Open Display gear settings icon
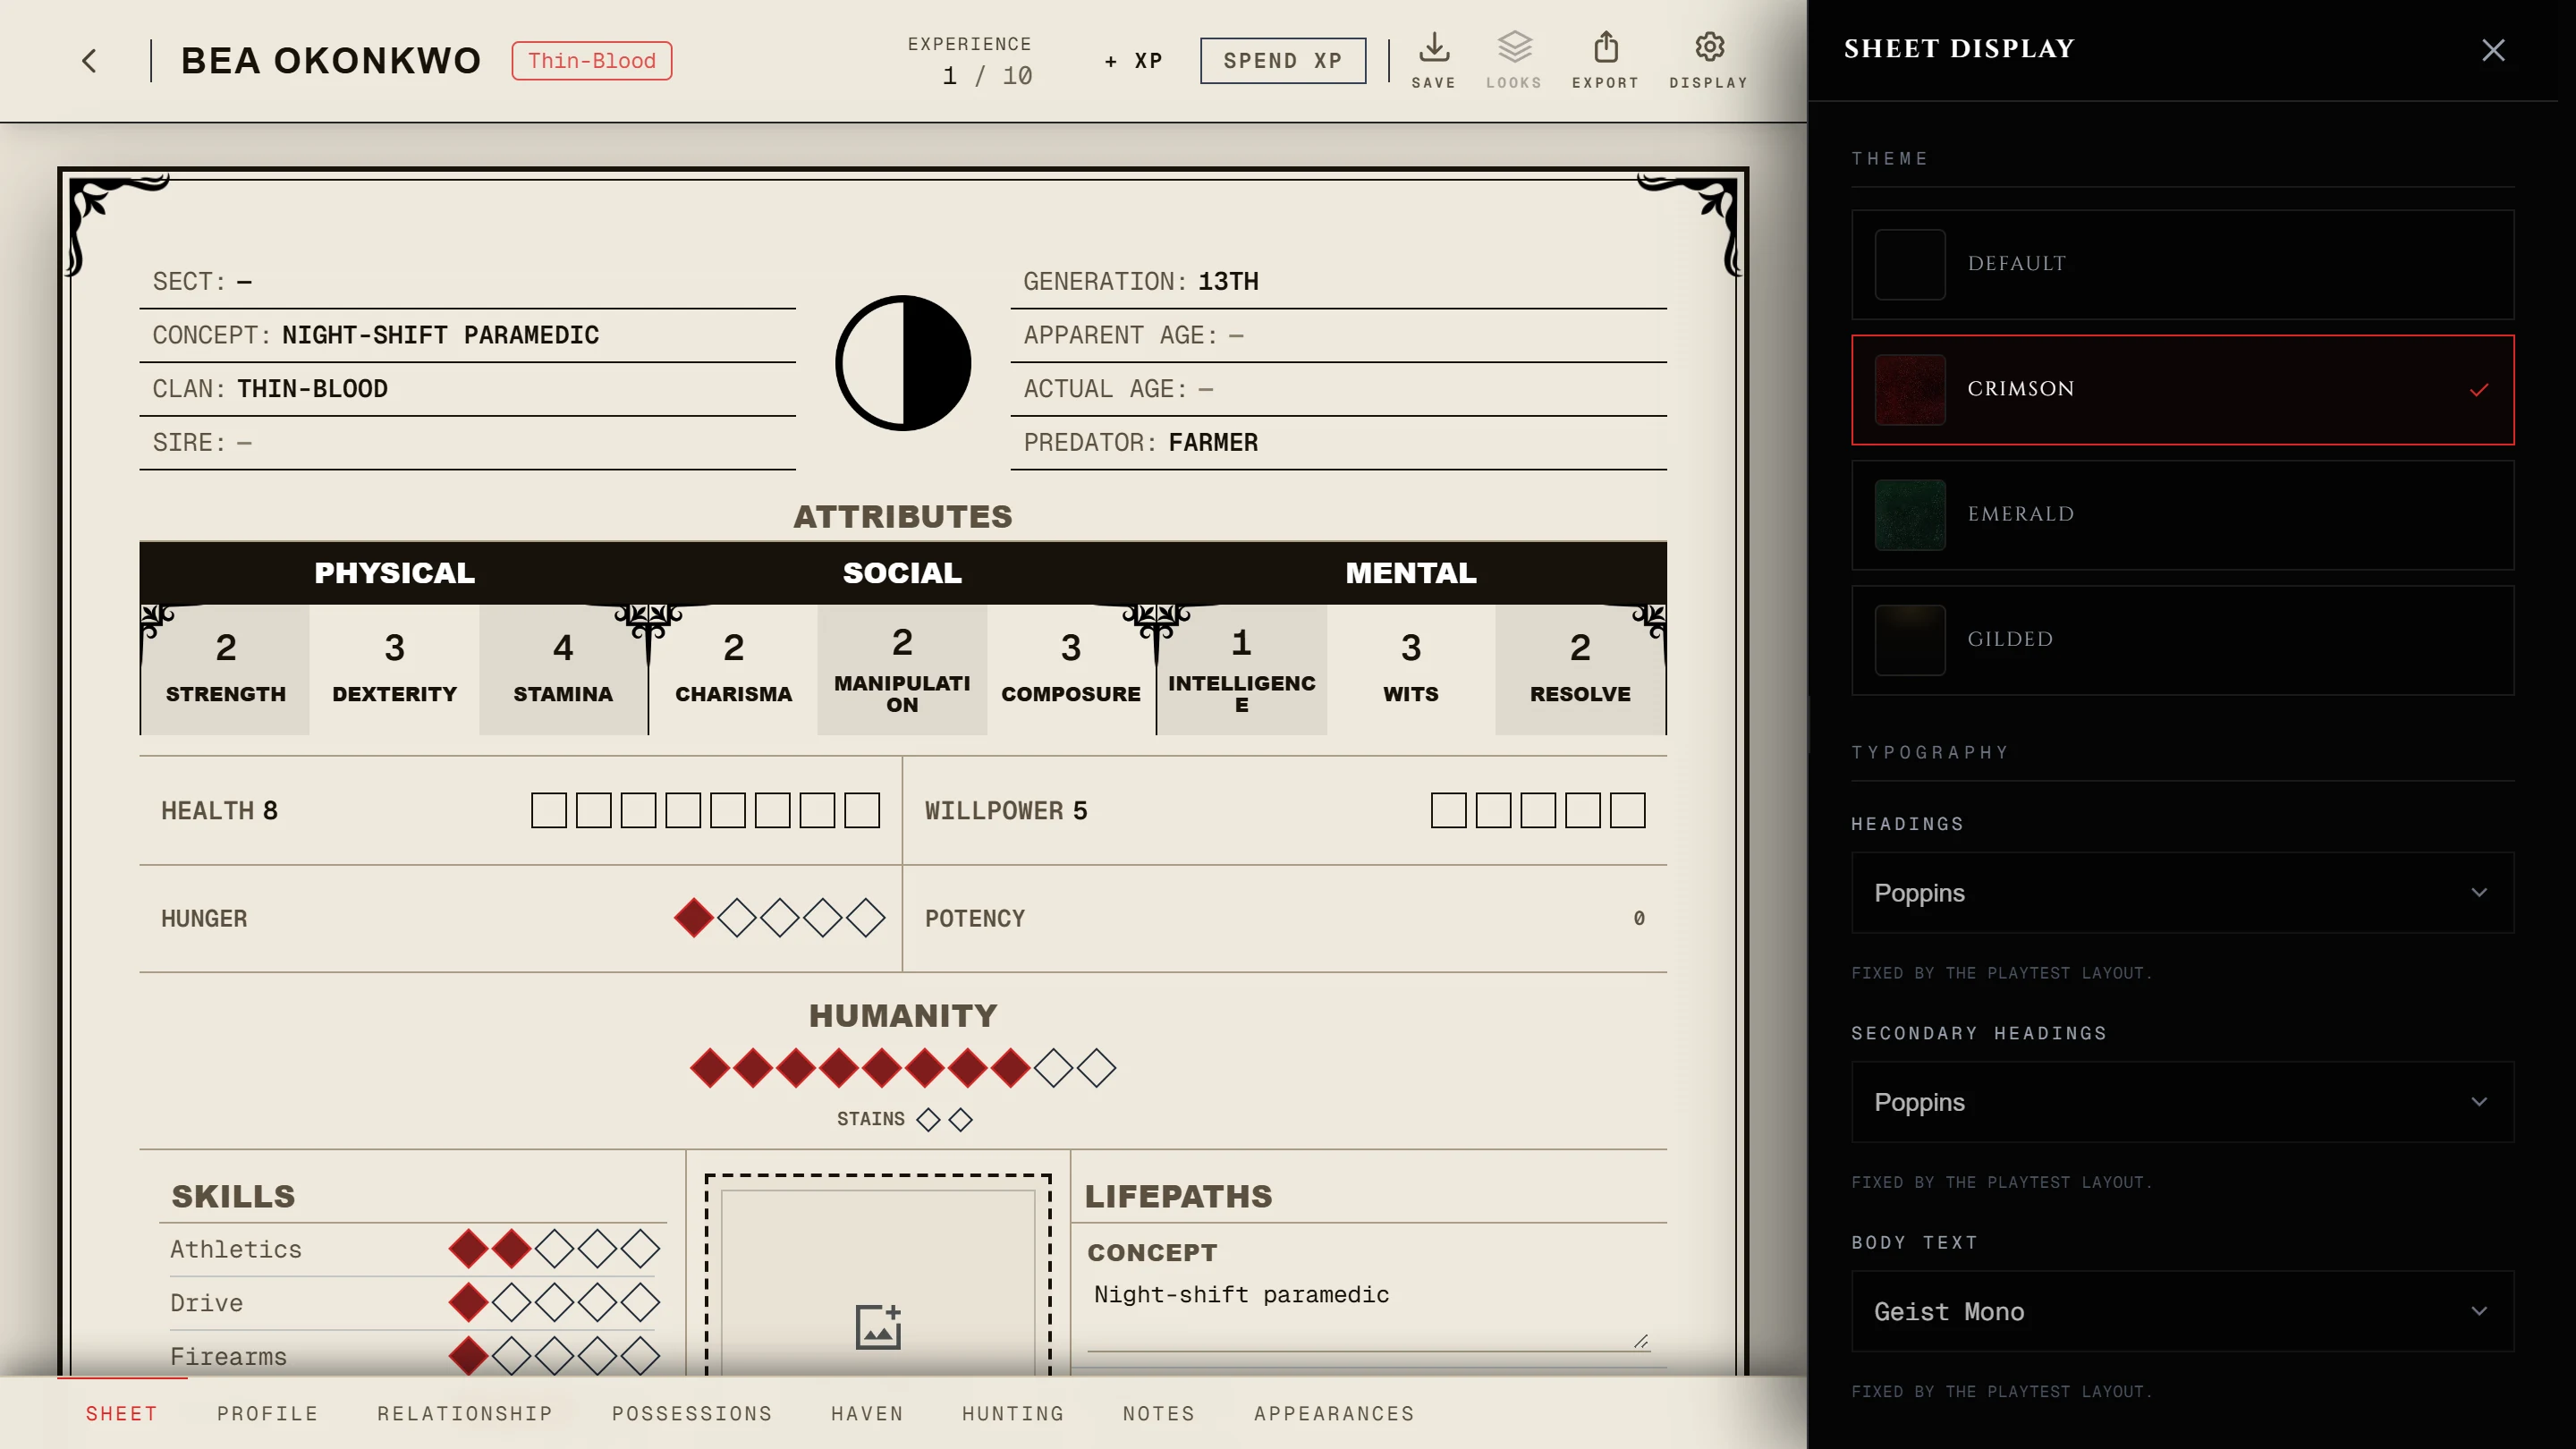 (x=1708, y=61)
